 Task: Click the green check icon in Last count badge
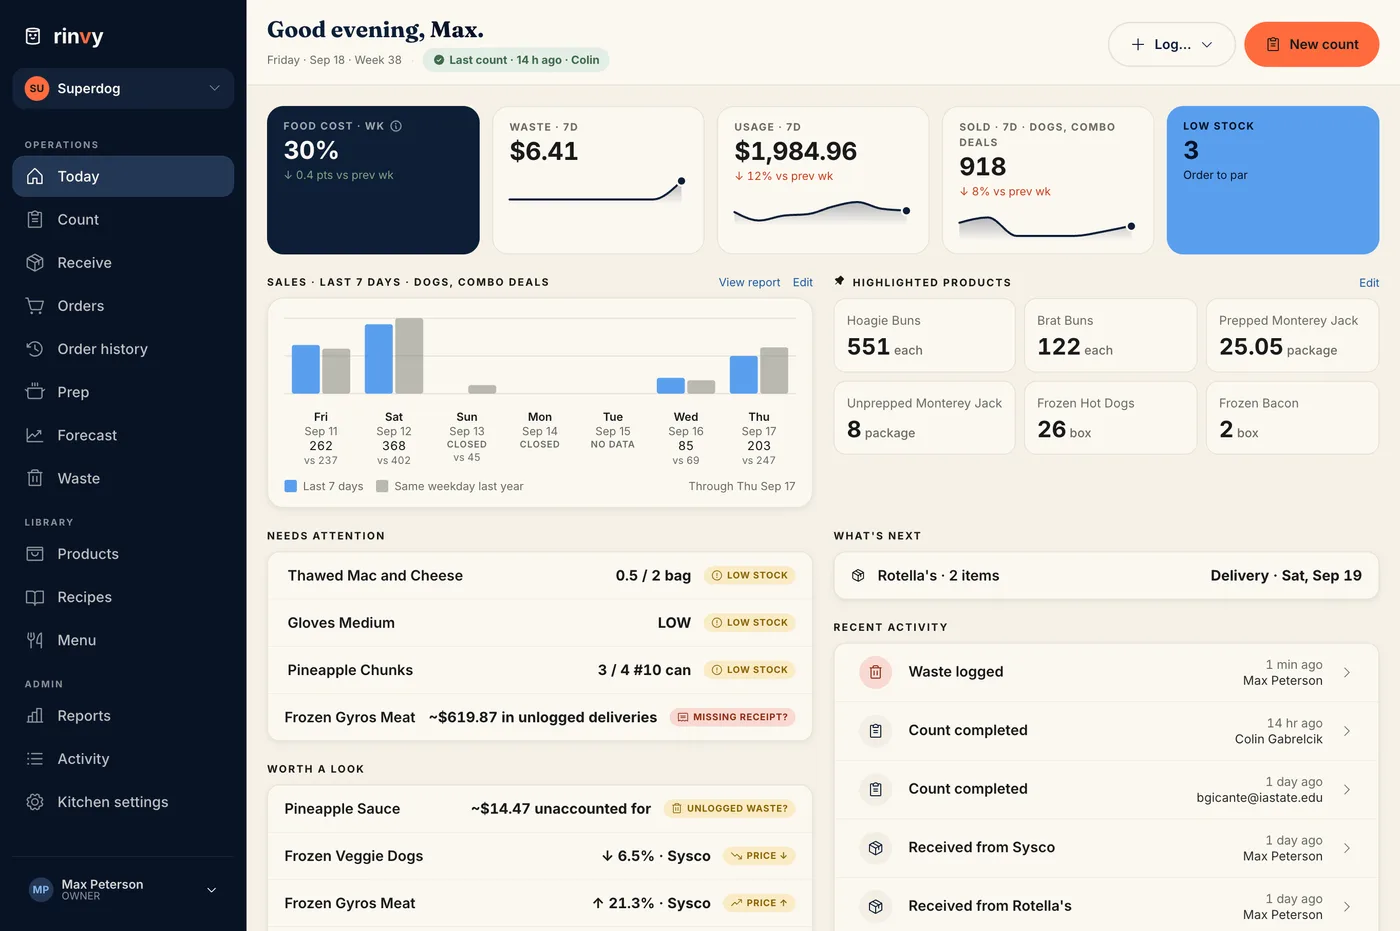click(439, 60)
